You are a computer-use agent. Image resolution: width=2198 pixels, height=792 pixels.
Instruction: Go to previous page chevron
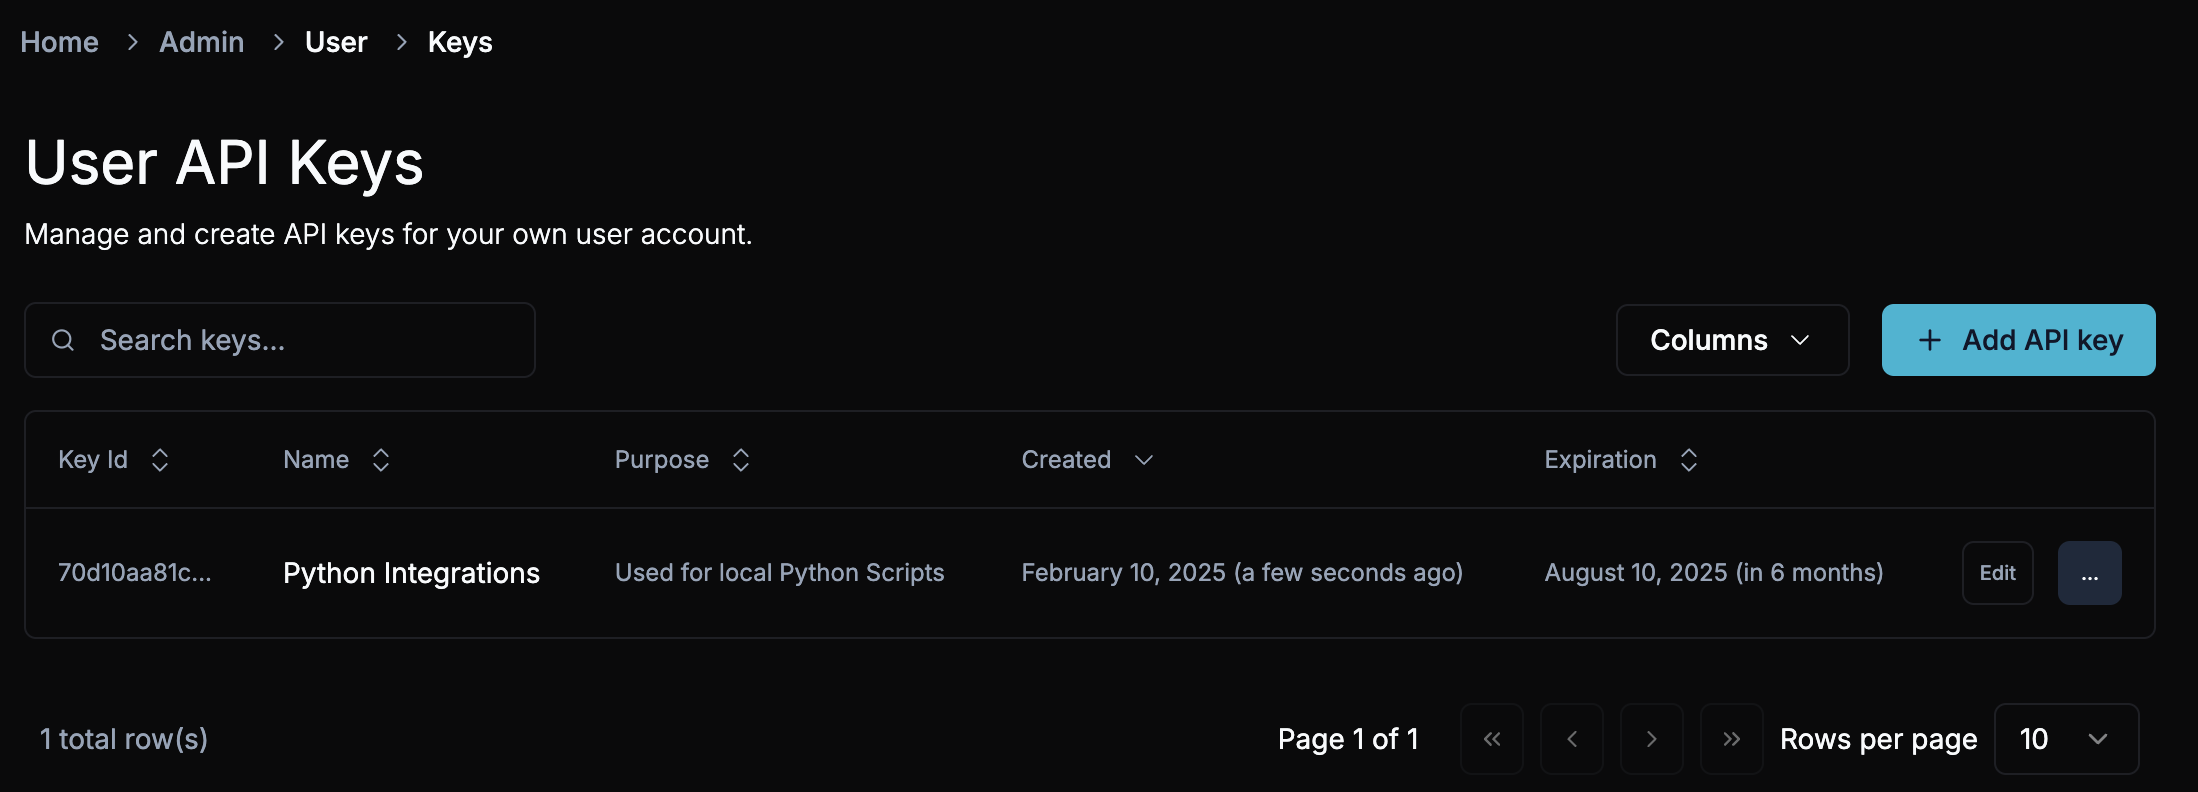click(1572, 739)
